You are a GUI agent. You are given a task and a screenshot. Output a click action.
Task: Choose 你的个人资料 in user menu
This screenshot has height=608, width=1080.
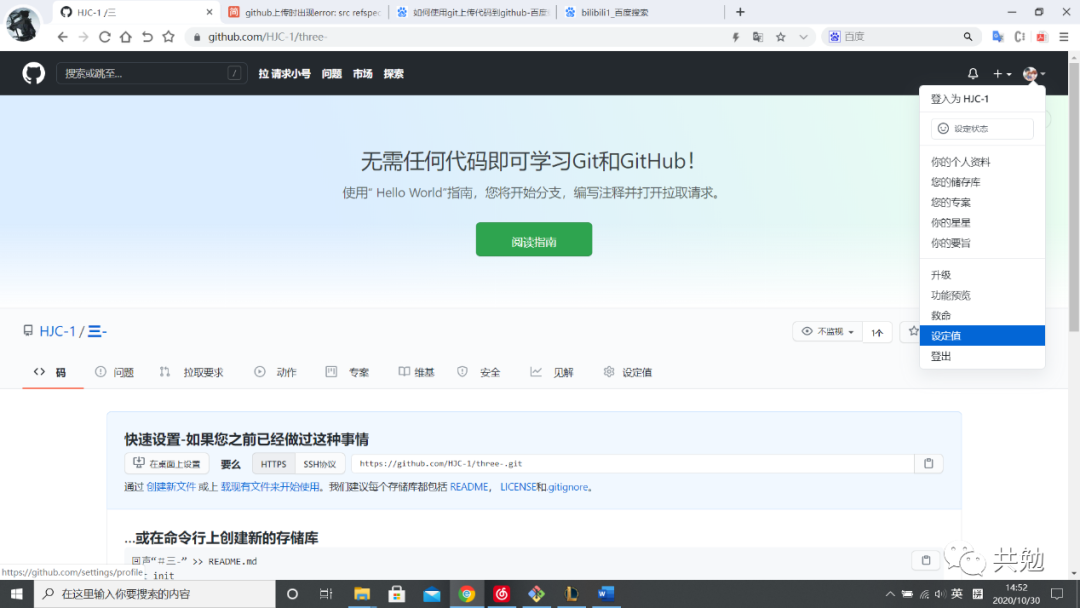961,162
